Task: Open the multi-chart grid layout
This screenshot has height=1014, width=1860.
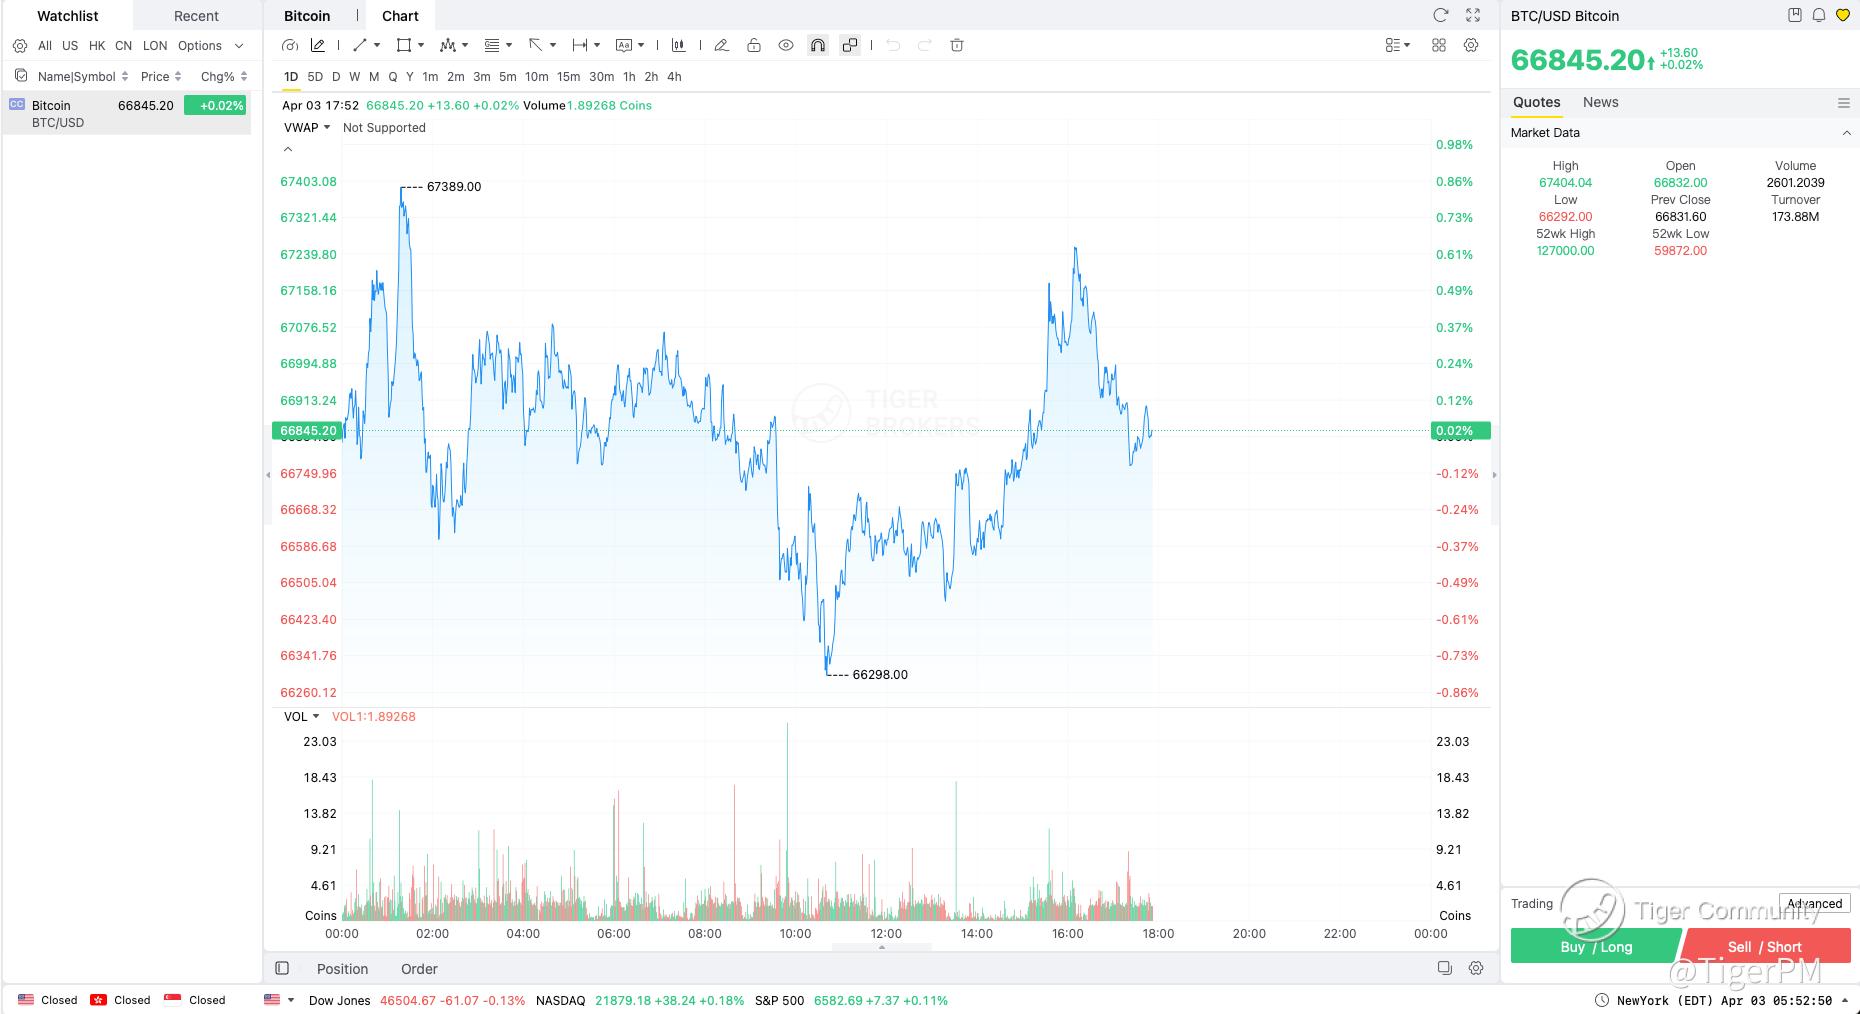Action: (1439, 45)
